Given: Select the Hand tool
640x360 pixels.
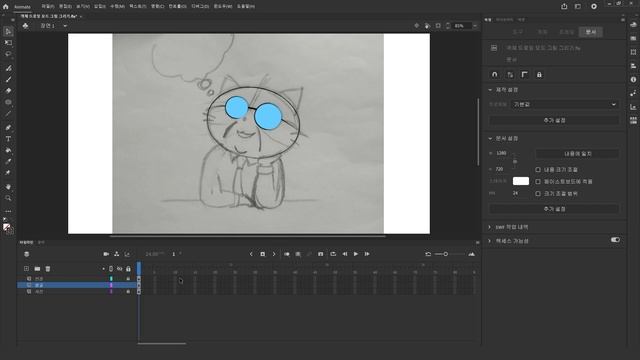Looking at the screenshot, I should click(8, 187).
